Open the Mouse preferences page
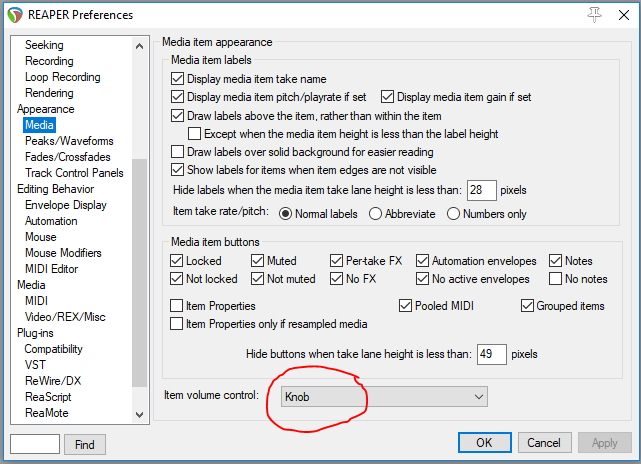Viewport: 641px width, 464px height. [x=40, y=237]
